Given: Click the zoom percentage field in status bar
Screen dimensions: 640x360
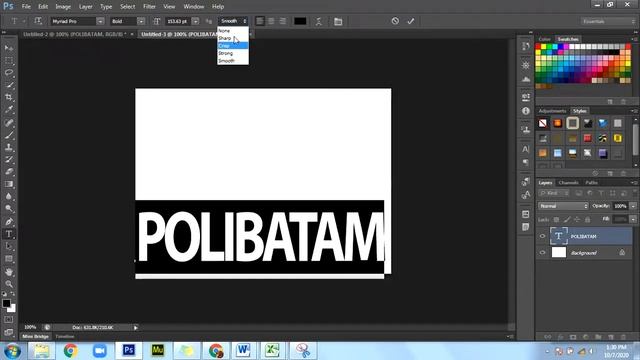Looking at the screenshot, I should (31, 327).
